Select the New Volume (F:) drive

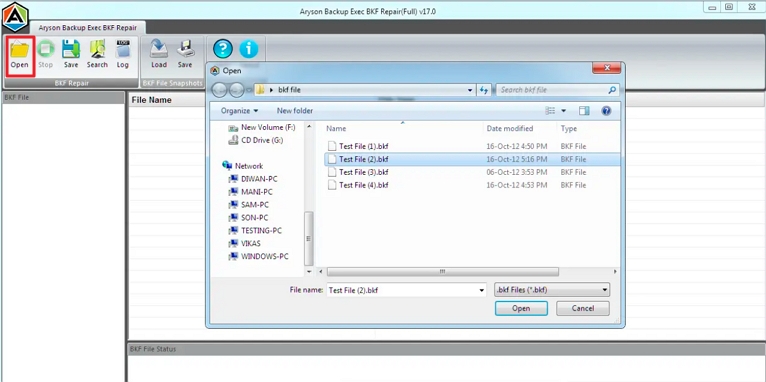262,127
